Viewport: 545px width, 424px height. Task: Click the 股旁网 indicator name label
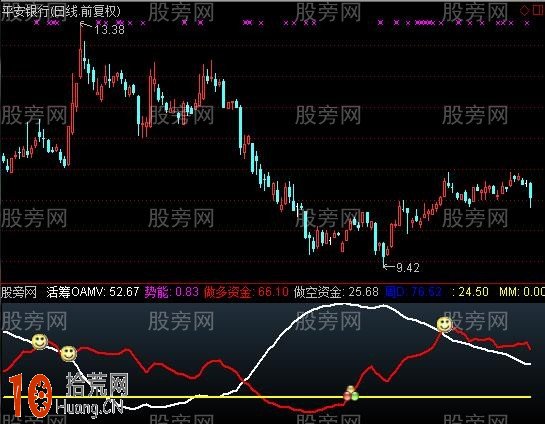click(19, 292)
